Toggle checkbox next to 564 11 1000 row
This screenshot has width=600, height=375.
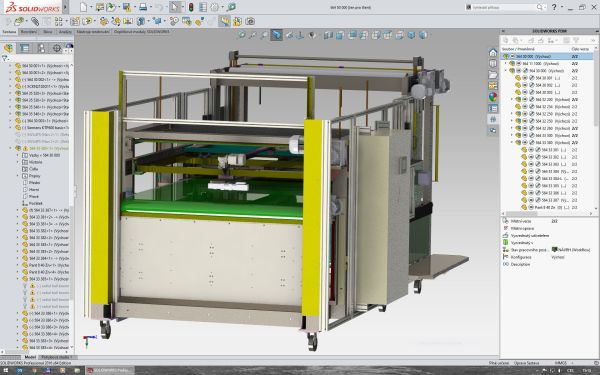tap(518, 64)
